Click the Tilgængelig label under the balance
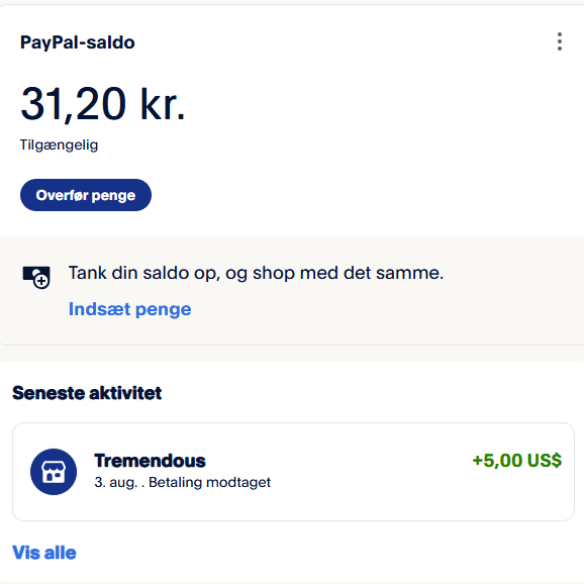584x584 pixels. pyautogui.click(x=59, y=145)
